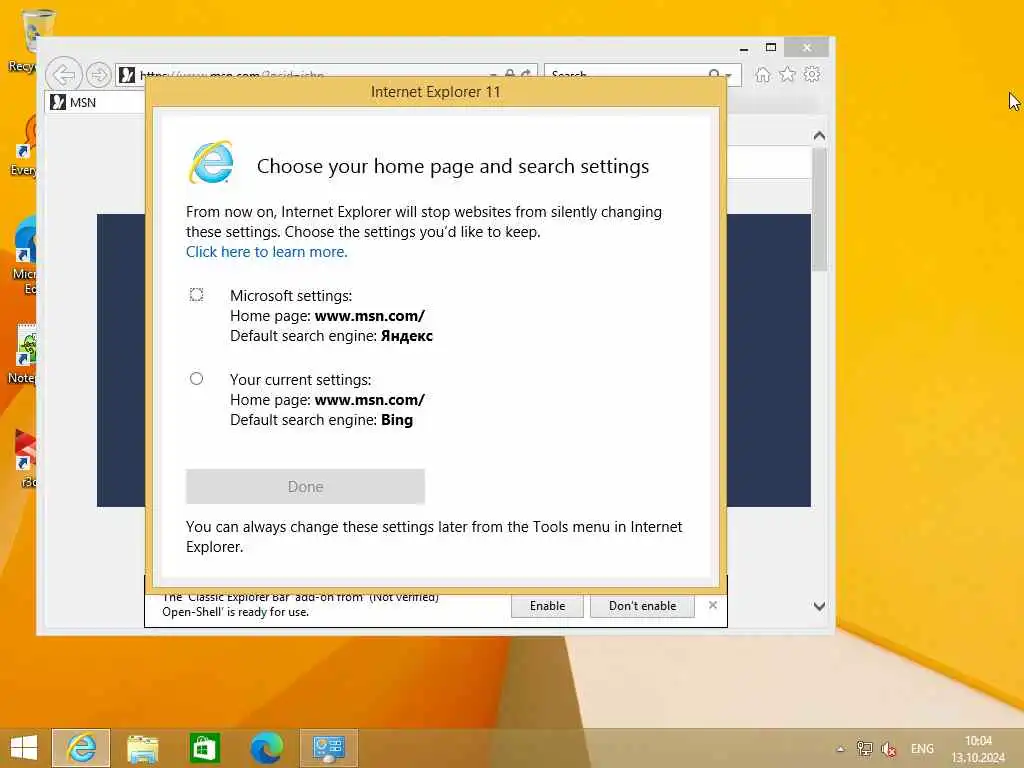Select the Your current settings radio option
Screen dimensions: 1024x768
click(x=196, y=378)
